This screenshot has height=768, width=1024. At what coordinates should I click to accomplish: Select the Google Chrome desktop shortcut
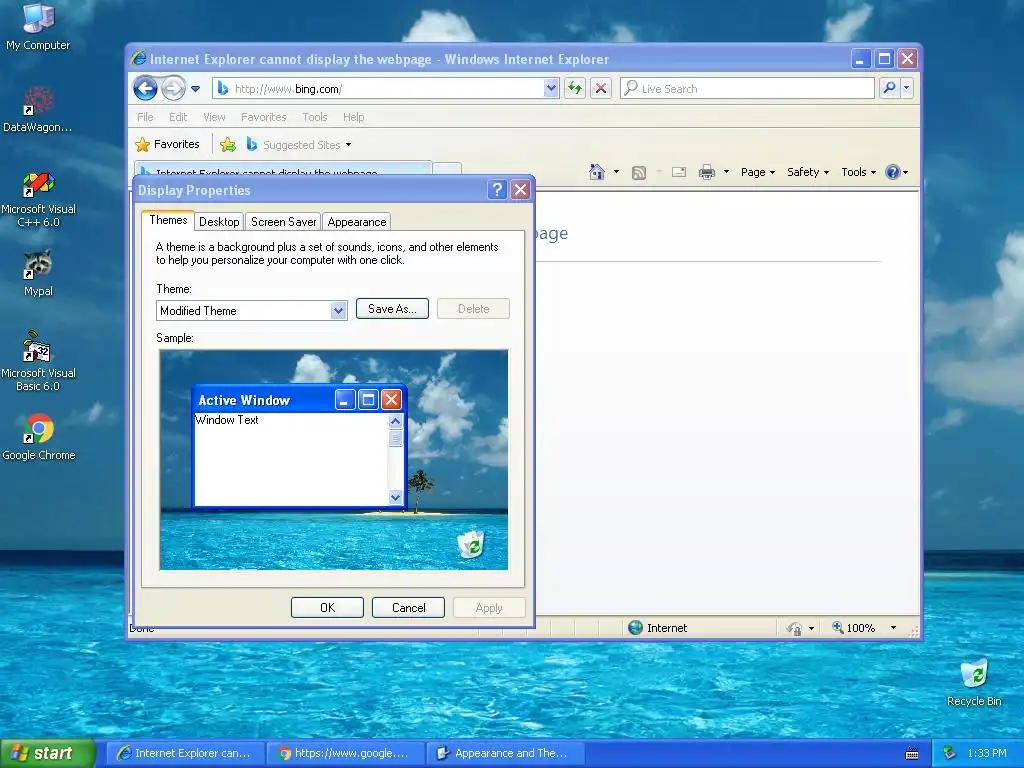pyautogui.click(x=39, y=437)
